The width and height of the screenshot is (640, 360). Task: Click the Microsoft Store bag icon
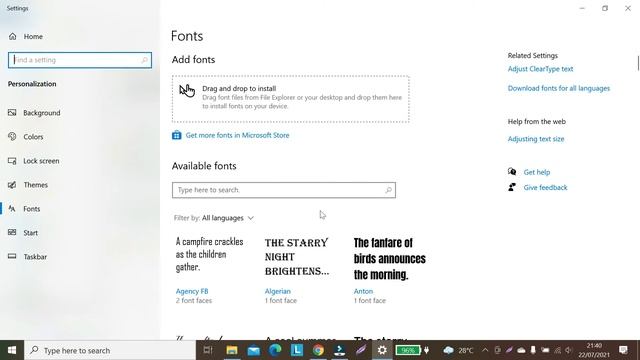point(176,135)
